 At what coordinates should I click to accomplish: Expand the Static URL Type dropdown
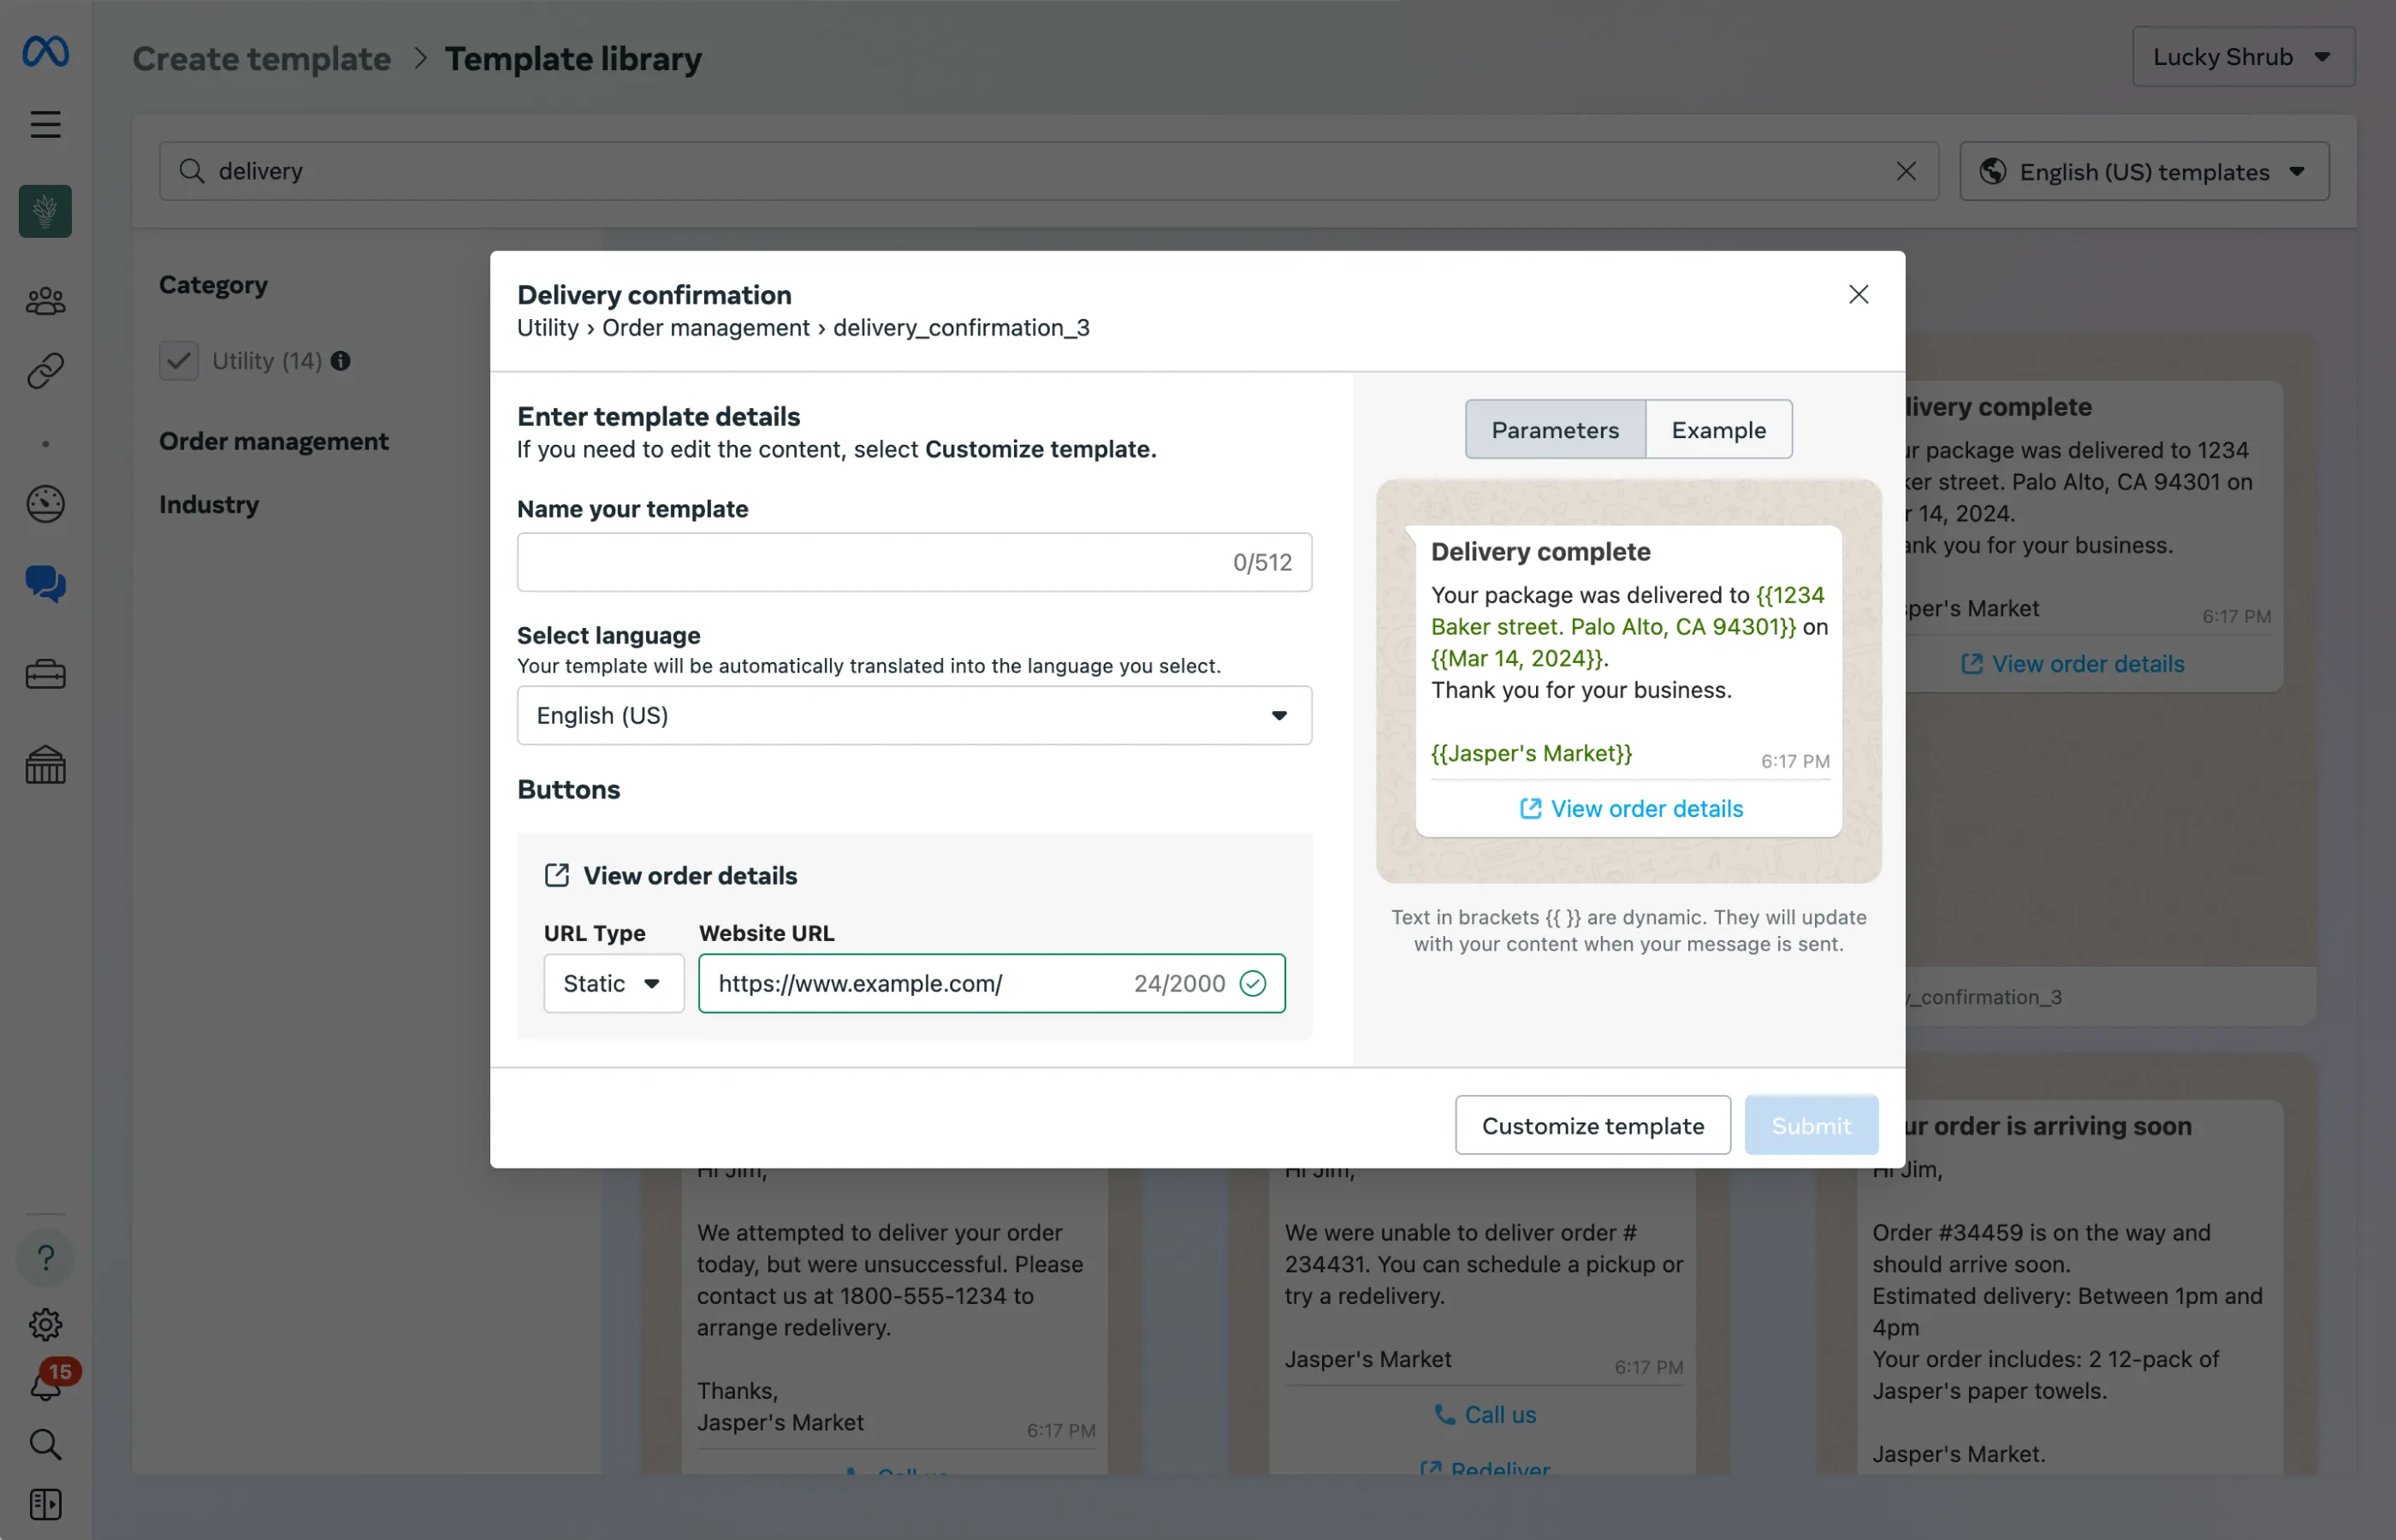point(612,983)
